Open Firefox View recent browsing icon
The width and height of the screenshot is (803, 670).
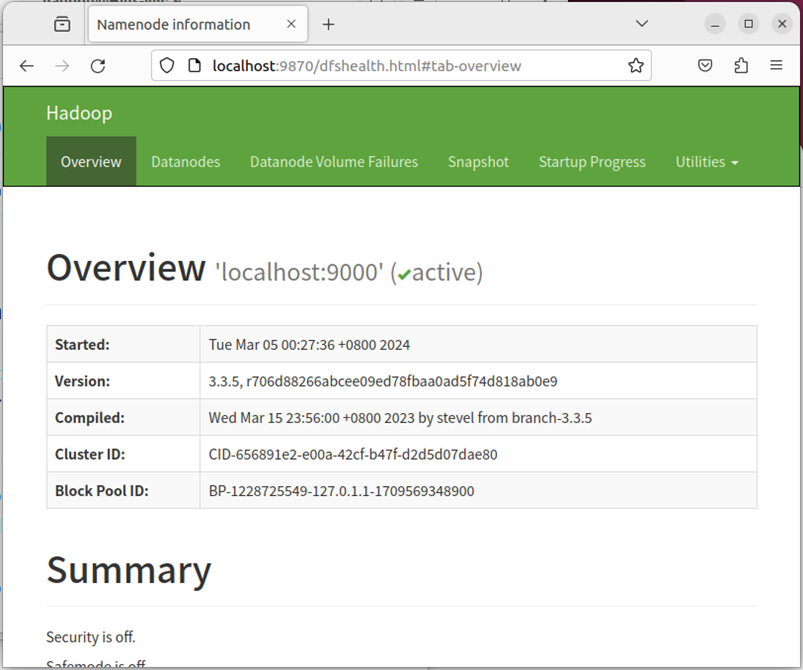(62, 24)
